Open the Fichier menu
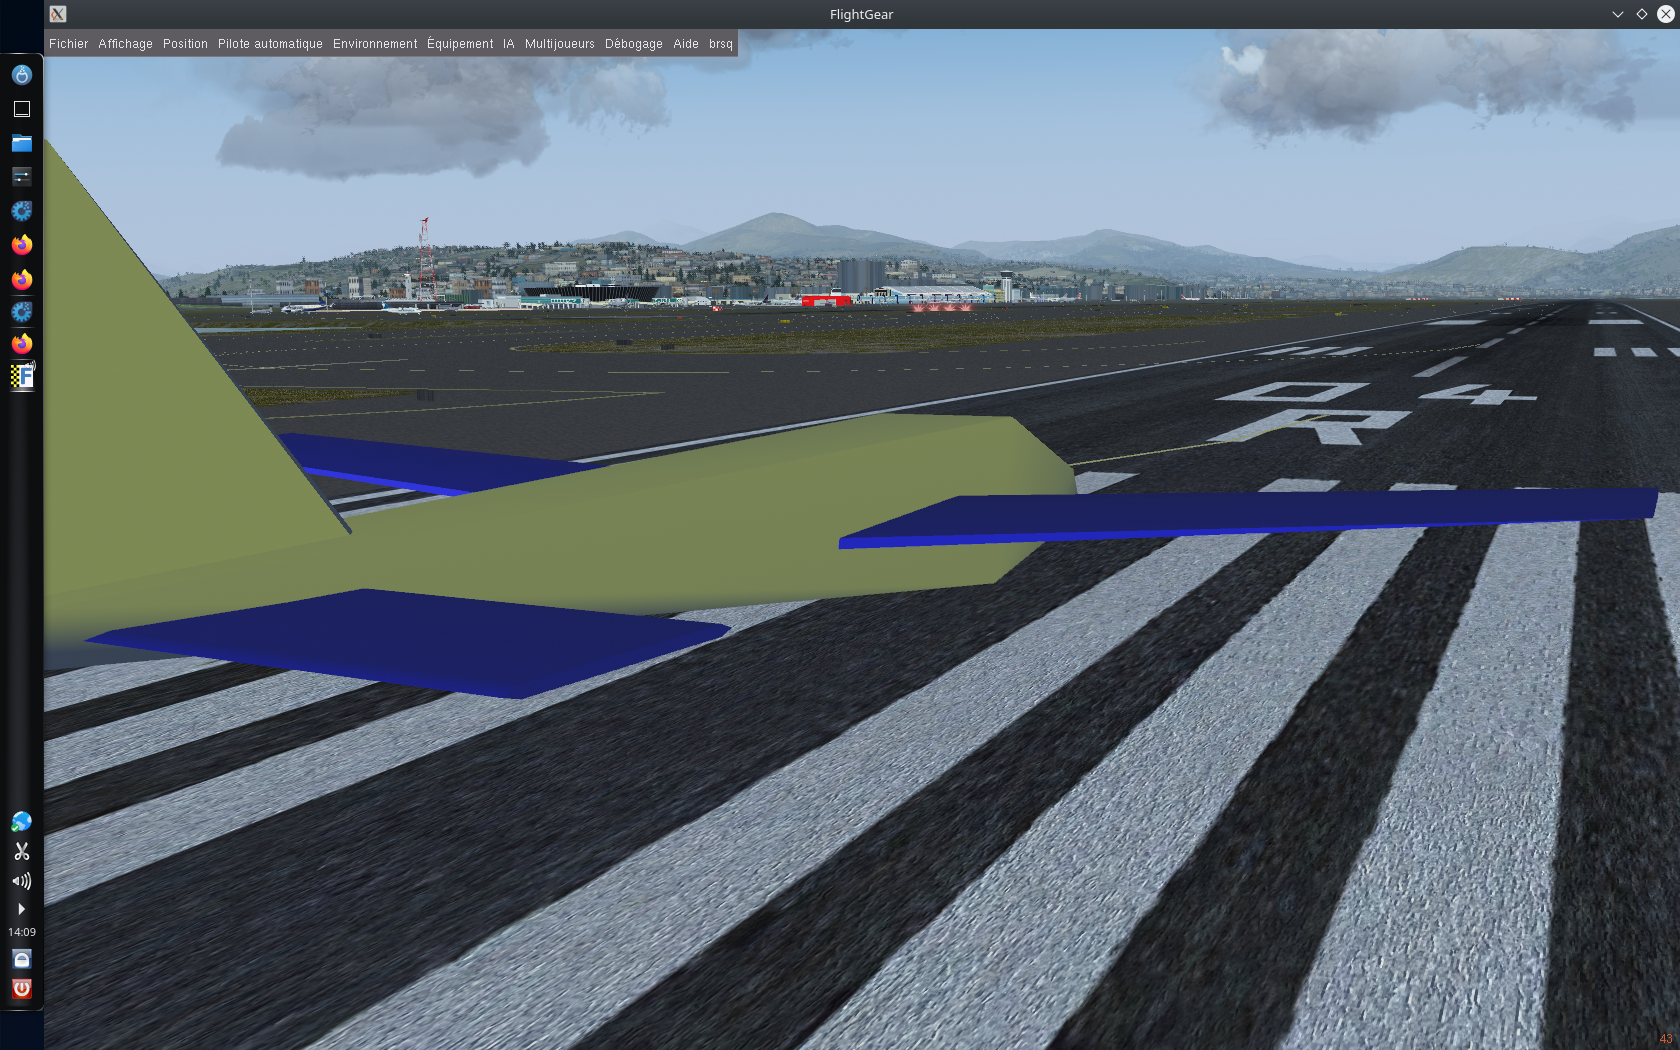Screen dimensions: 1680x1050 68,44
